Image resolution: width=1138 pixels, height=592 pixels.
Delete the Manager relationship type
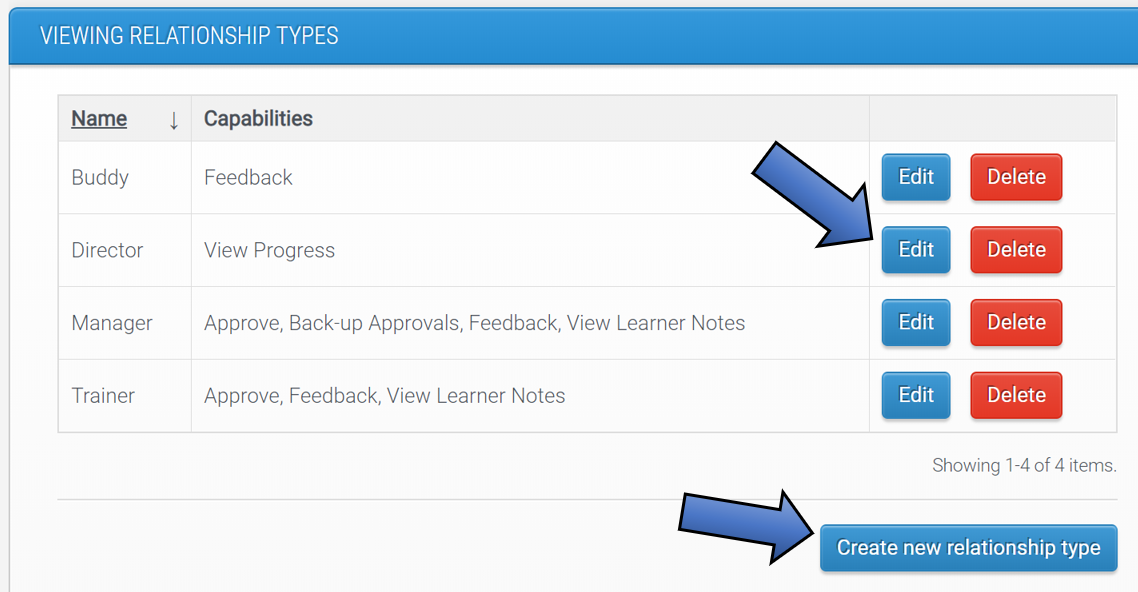click(1015, 322)
